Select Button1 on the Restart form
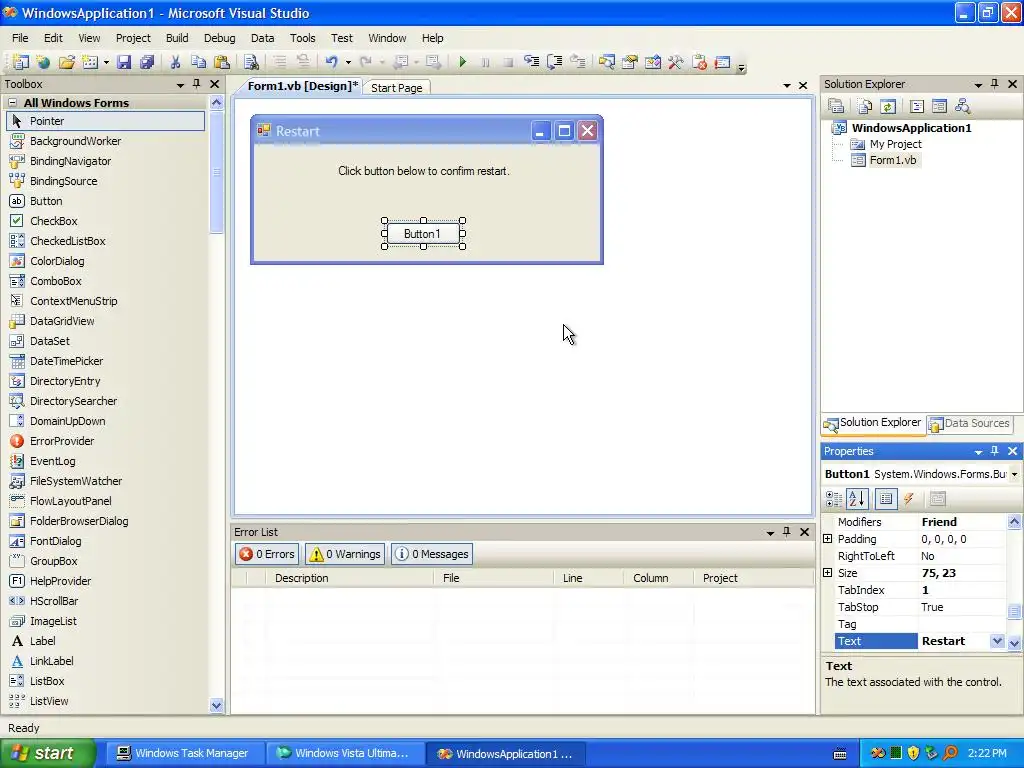The width and height of the screenshot is (1024, 768). tap(423, 234)
